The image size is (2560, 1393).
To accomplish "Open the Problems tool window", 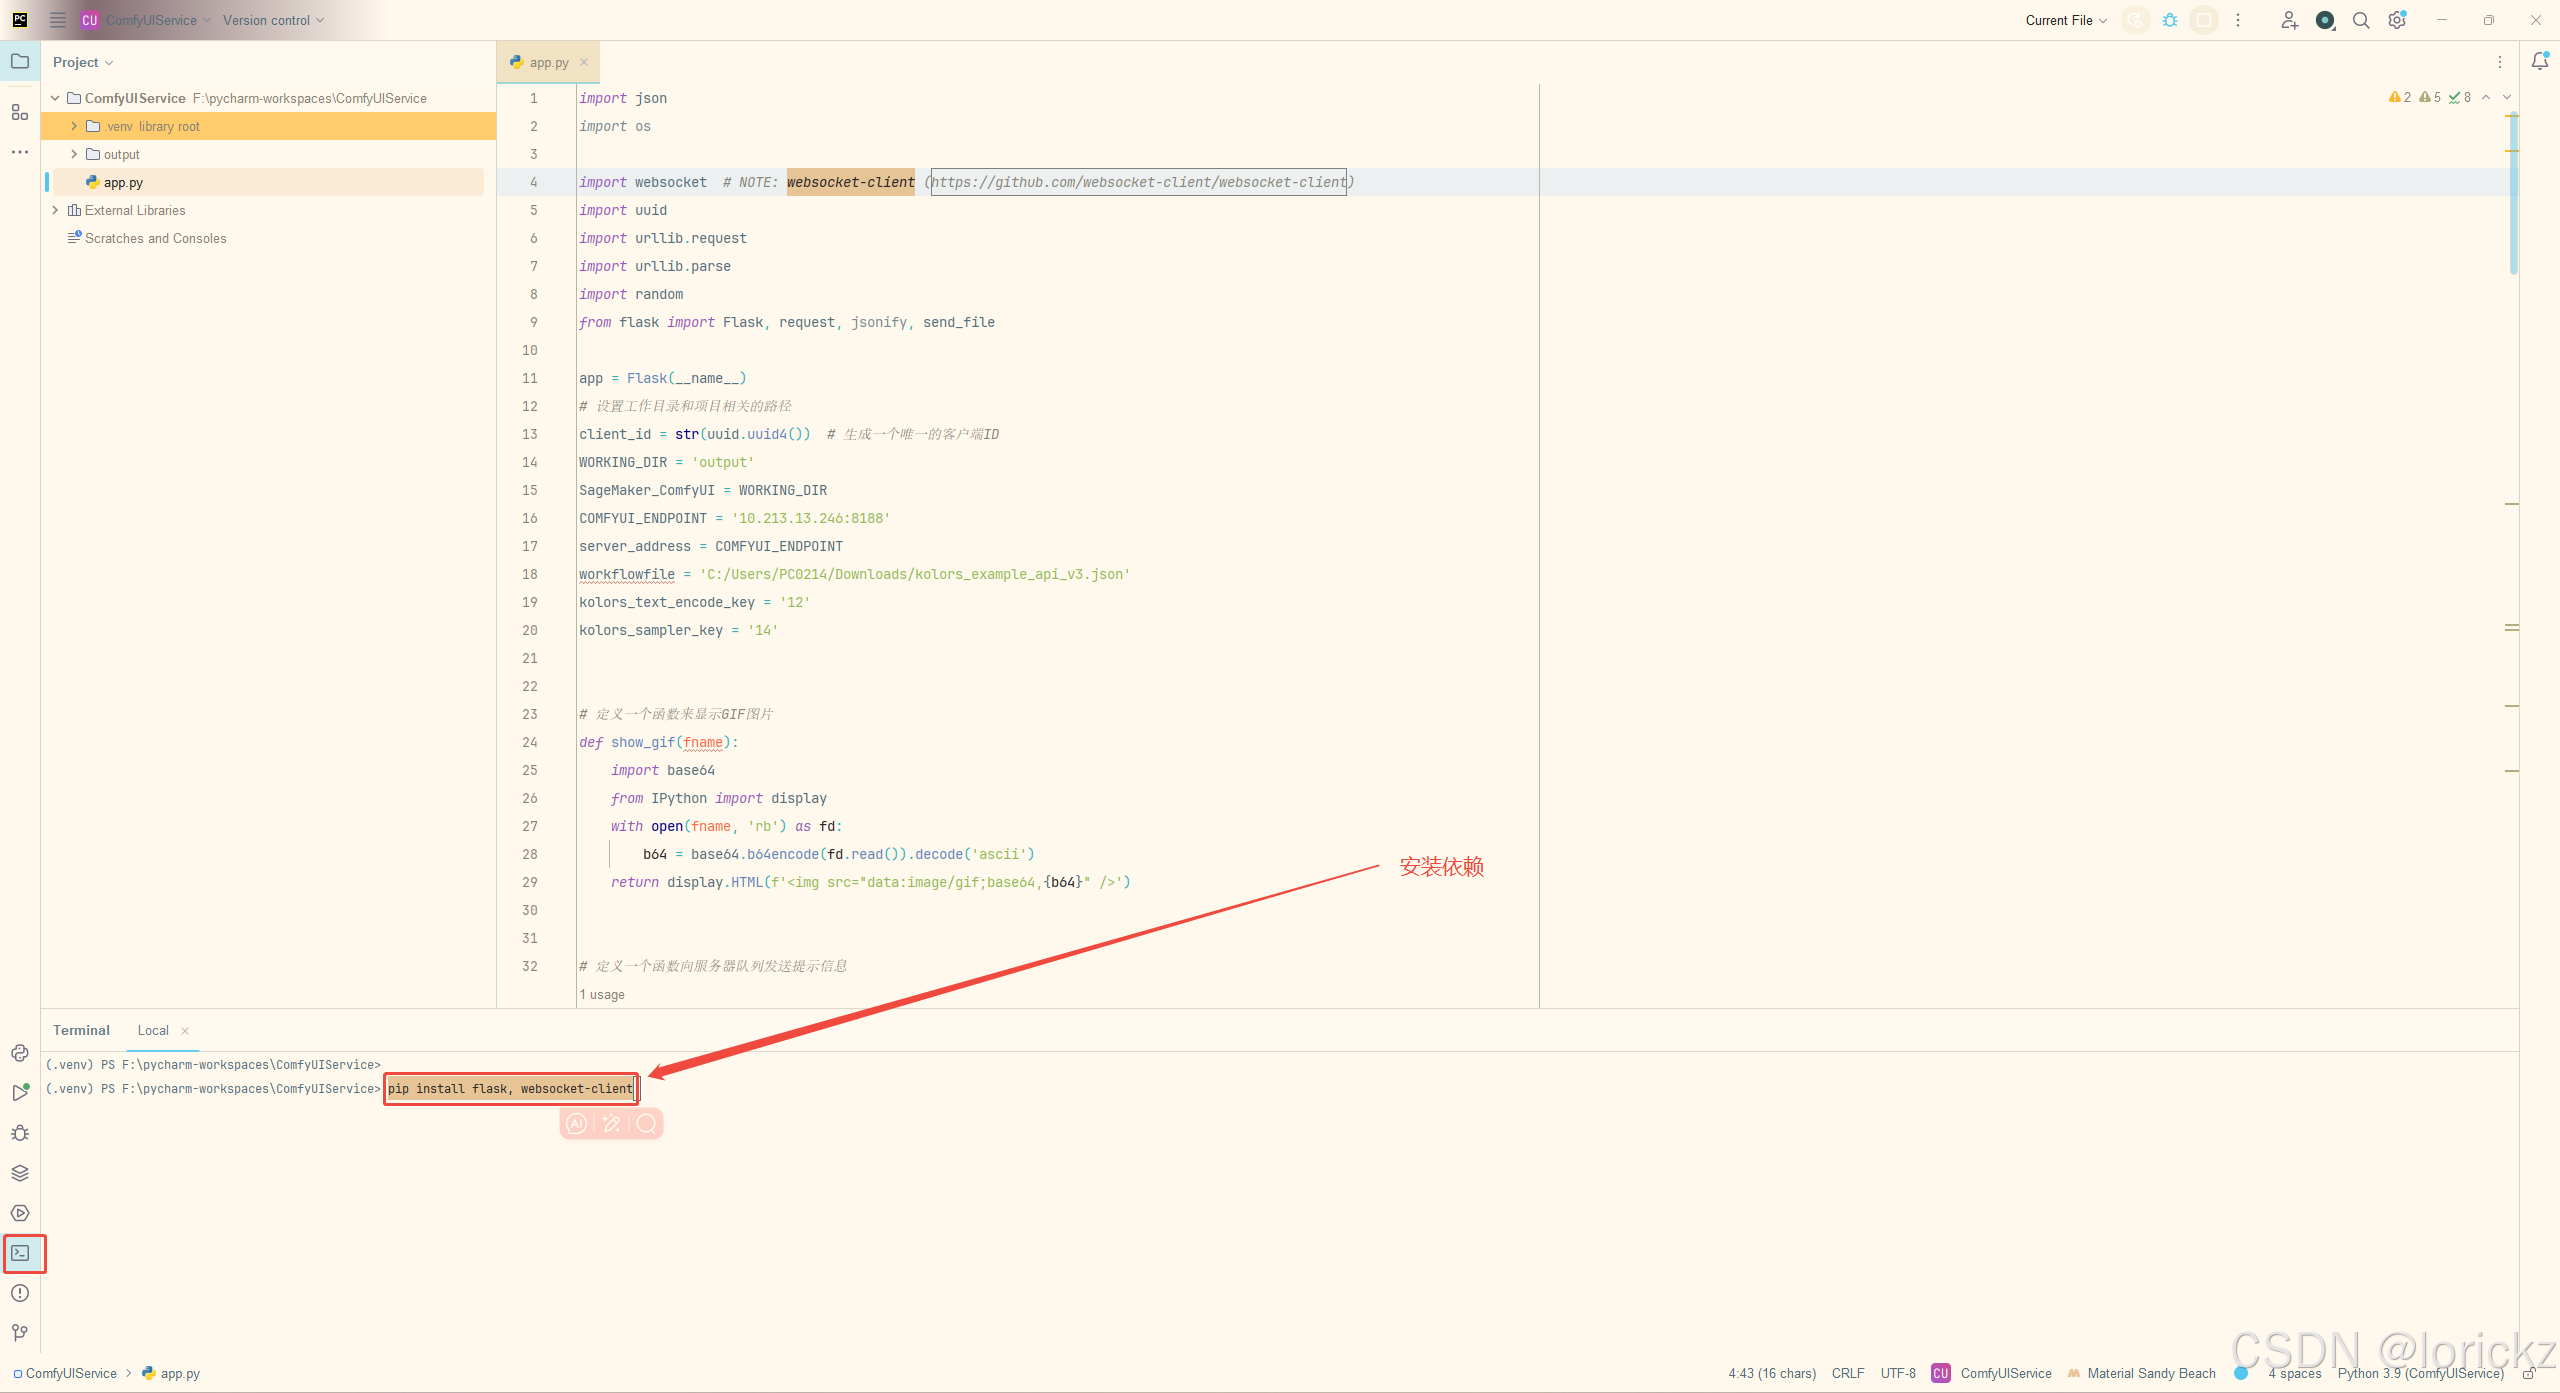I will pyautogui.click(x=20, y=1293).
